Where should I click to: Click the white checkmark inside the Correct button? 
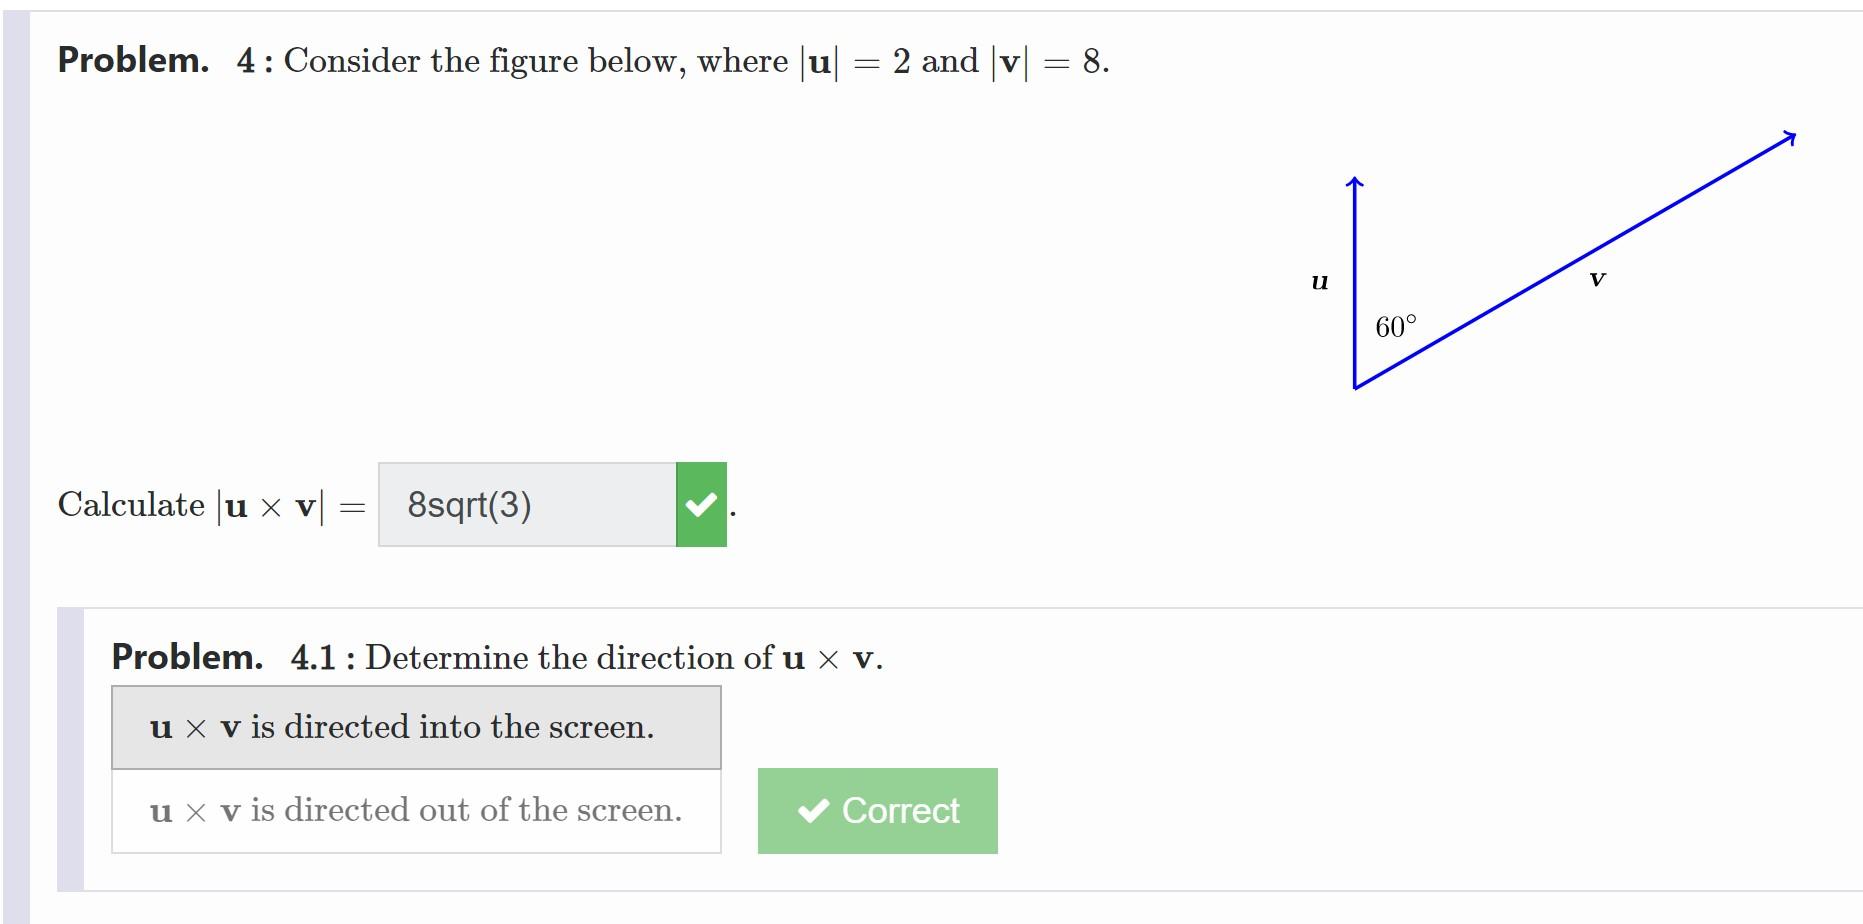click(814, 811)
